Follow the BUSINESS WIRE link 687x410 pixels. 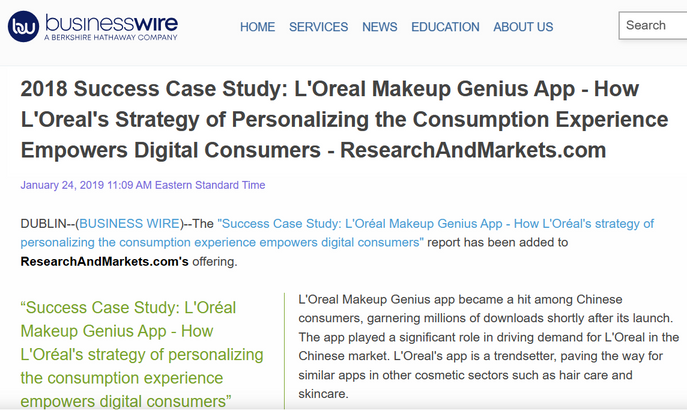(129, 224)
